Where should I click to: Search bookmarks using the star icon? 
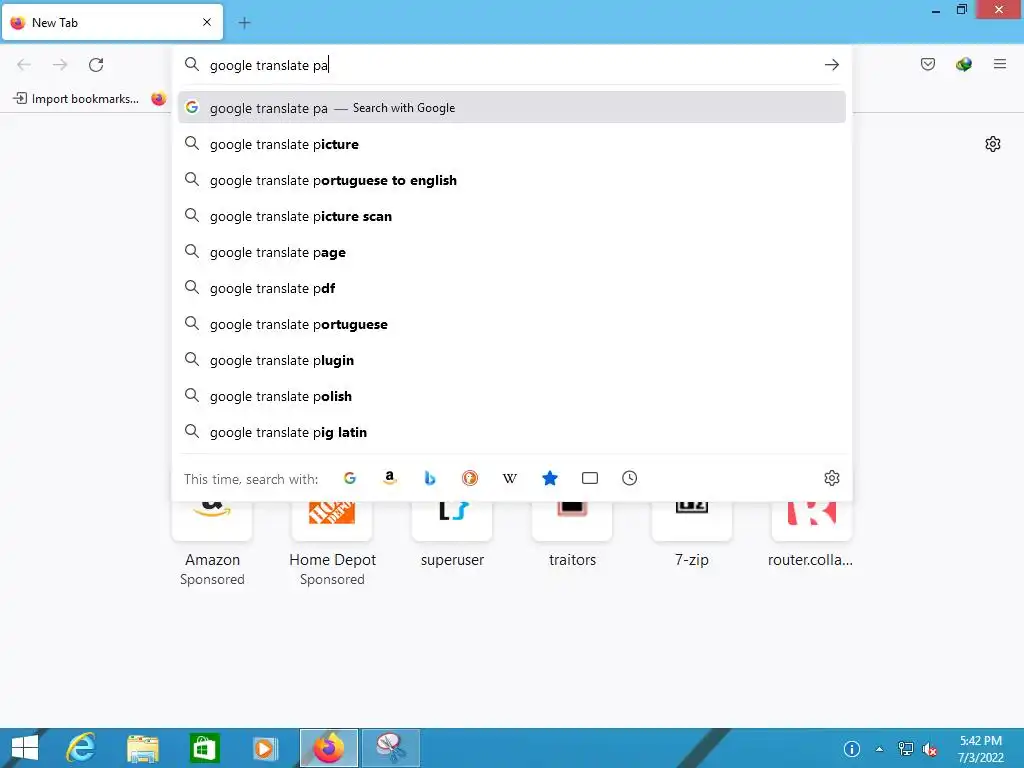(x=550, y=478)
